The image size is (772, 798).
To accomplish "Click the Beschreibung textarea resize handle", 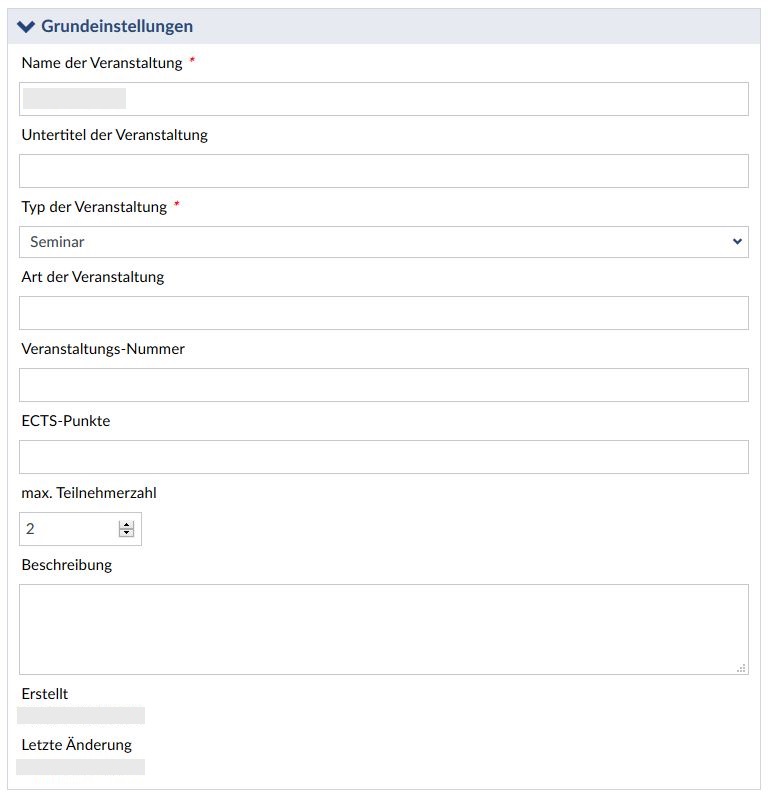I will point(741,668).
